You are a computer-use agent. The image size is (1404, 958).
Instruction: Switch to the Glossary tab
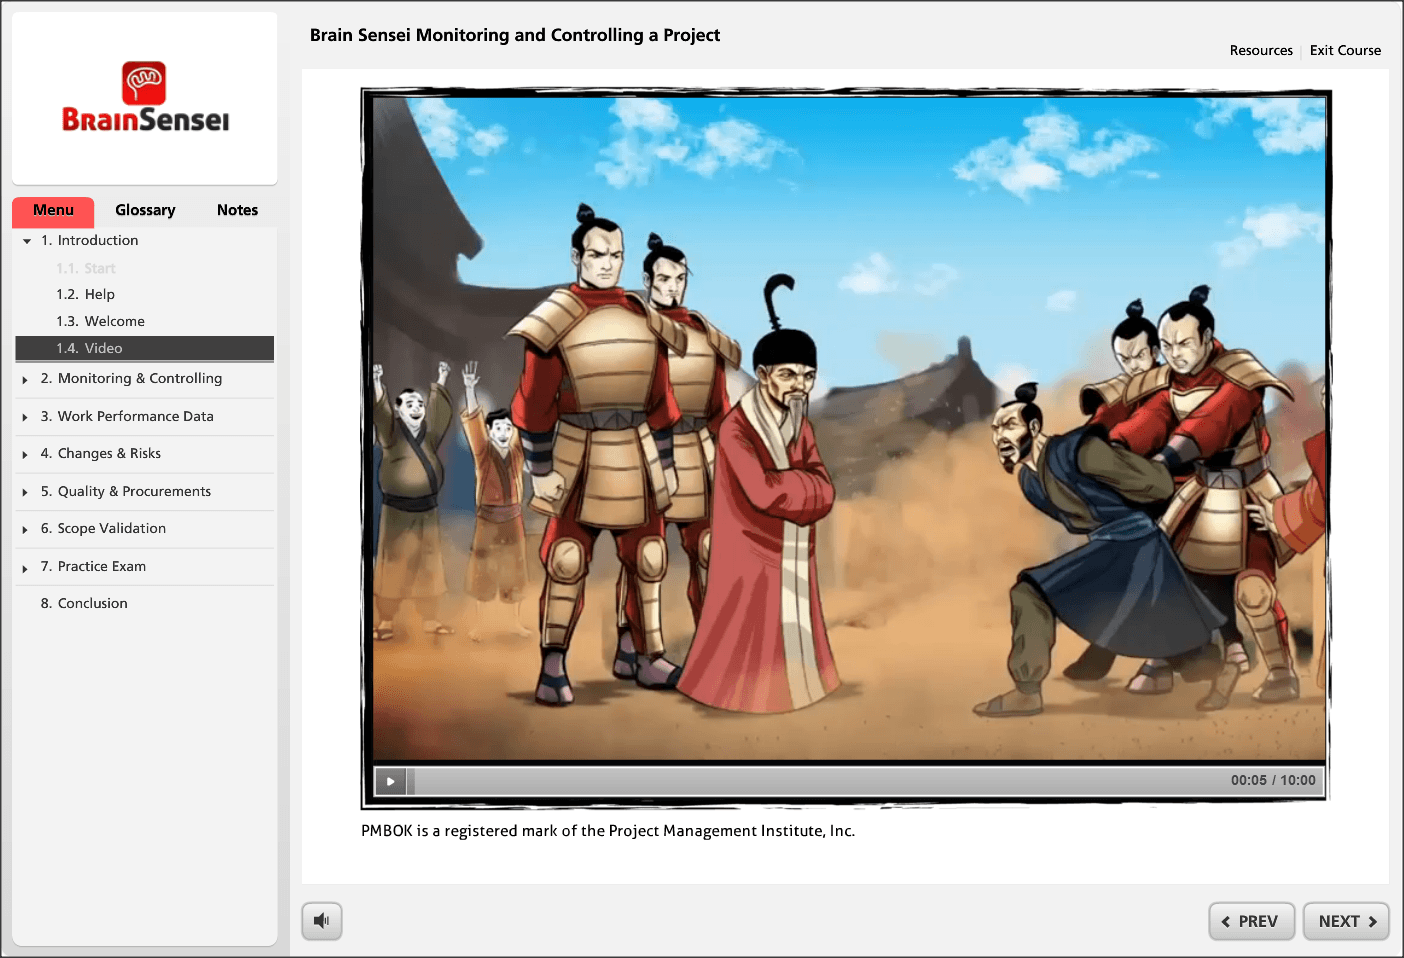pos(145,210)
